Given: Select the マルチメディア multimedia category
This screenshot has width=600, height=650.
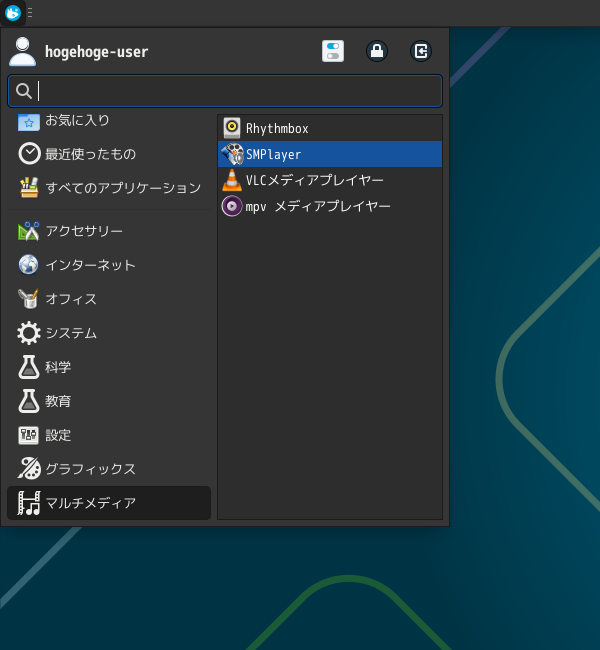Looking at the screenshot, I should (x=109, y=503).
